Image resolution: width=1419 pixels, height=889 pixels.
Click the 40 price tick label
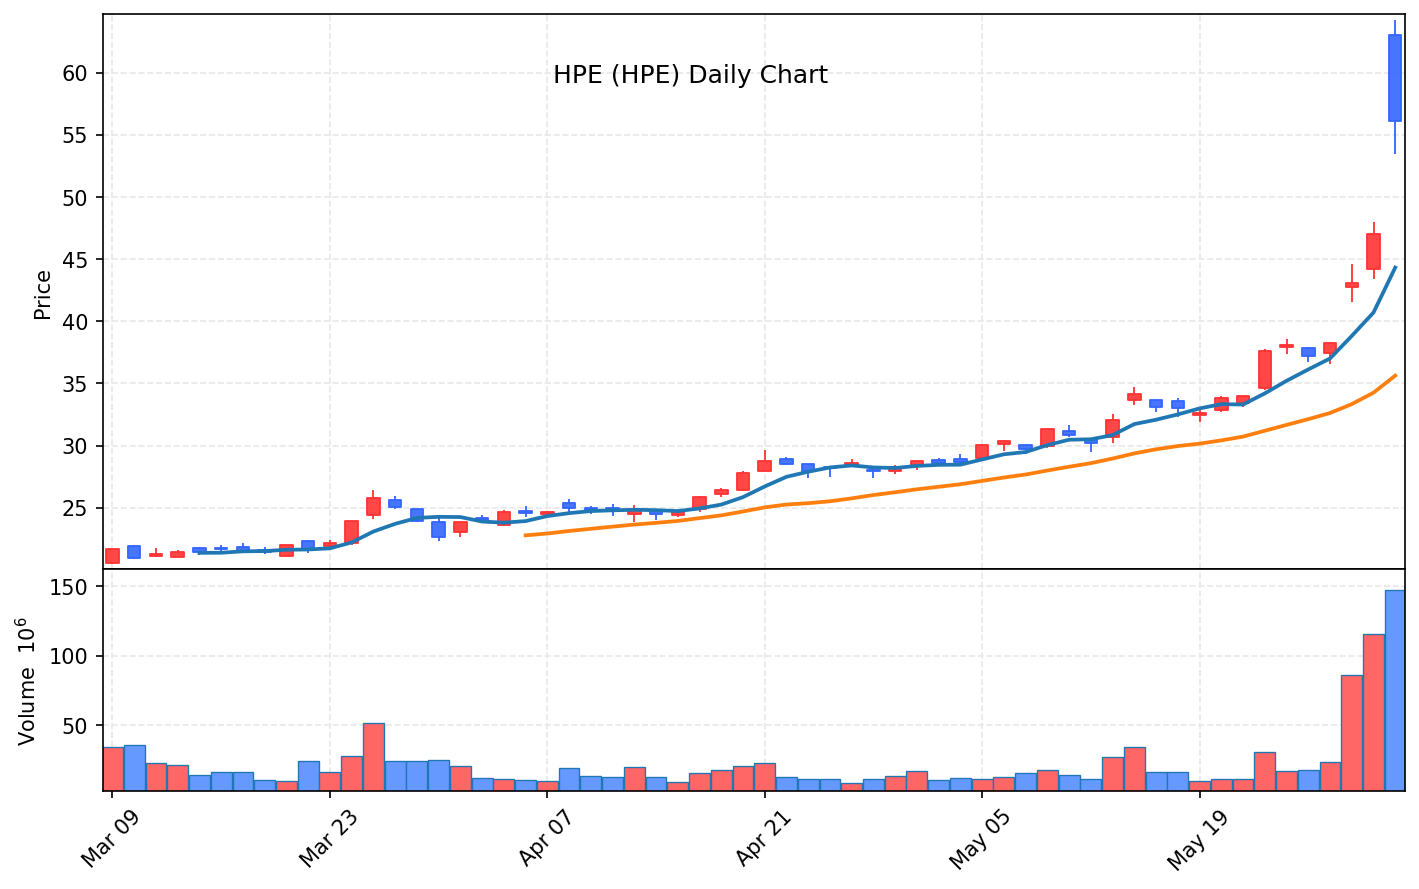pyautogui.click(x=77, y=321)
